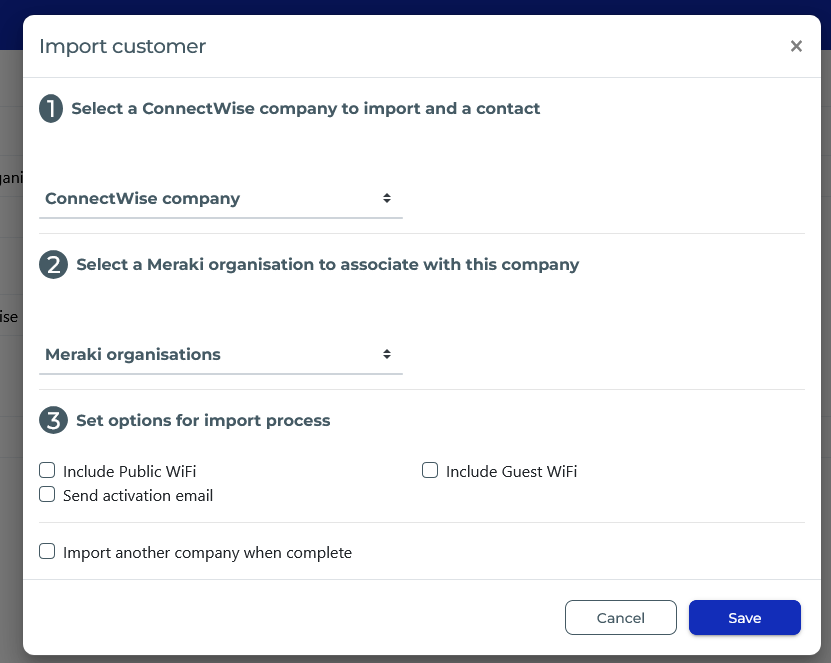831x663 pixels.
Task: Click the Import customer dialog title
Action: 122,47
